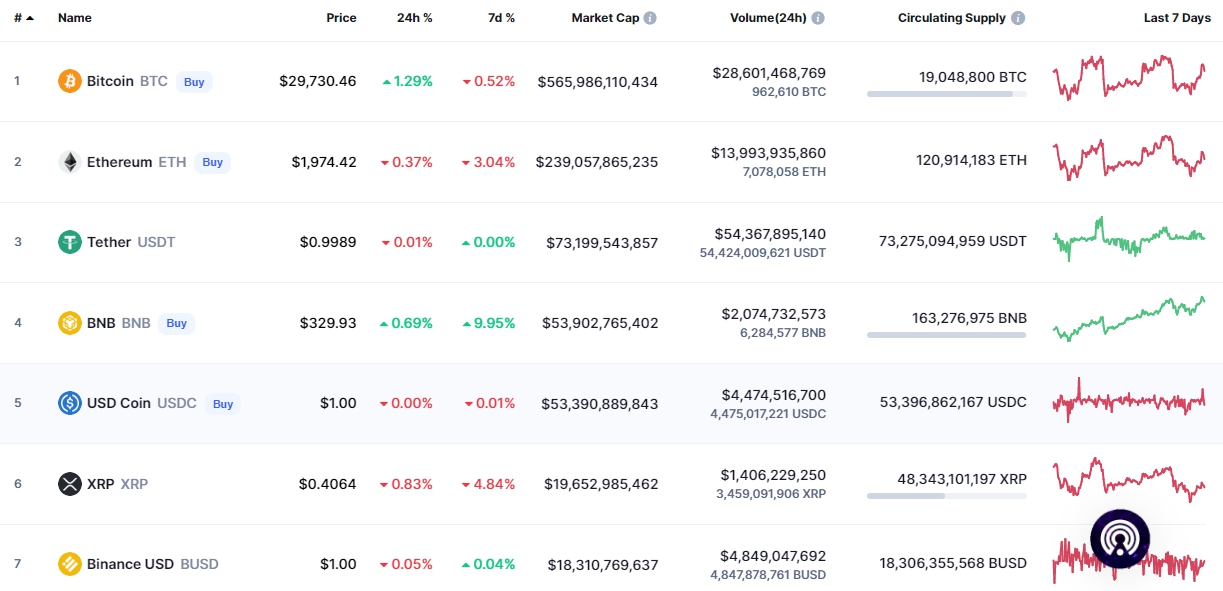This screenshot has width=1223, height=591.
Task: Click Bitcoin price $29,730.46
Action: [318, 81]
